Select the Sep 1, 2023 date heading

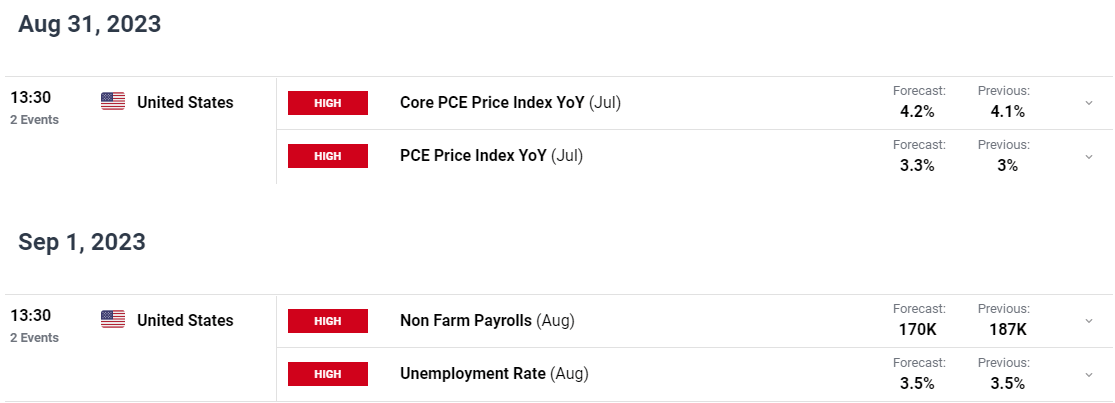[82, 242]
